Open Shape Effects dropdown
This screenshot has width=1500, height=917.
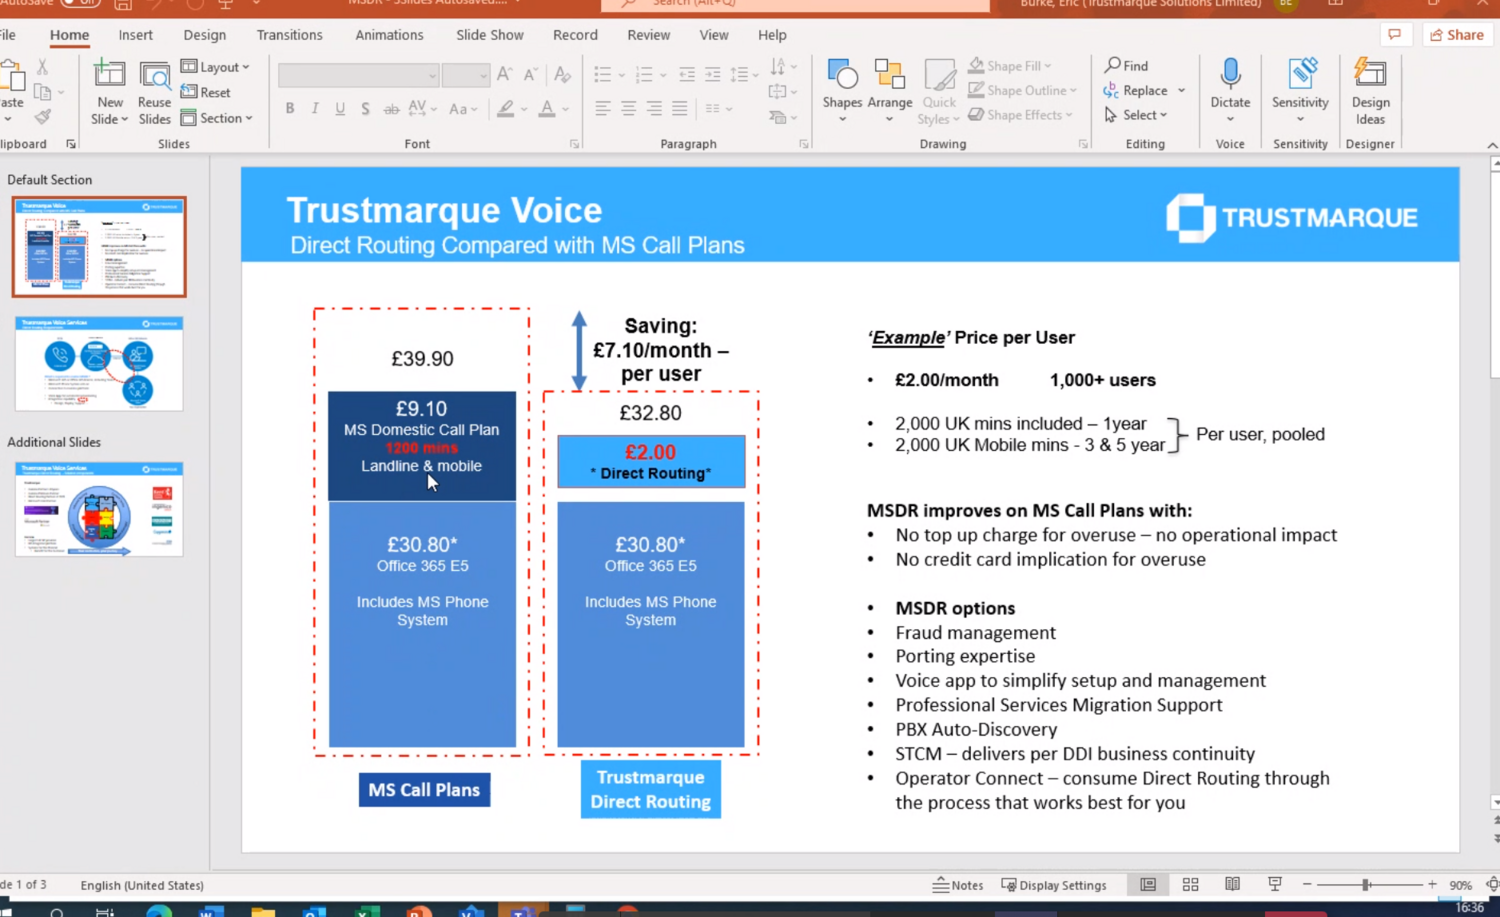(x=1020, y=115)
